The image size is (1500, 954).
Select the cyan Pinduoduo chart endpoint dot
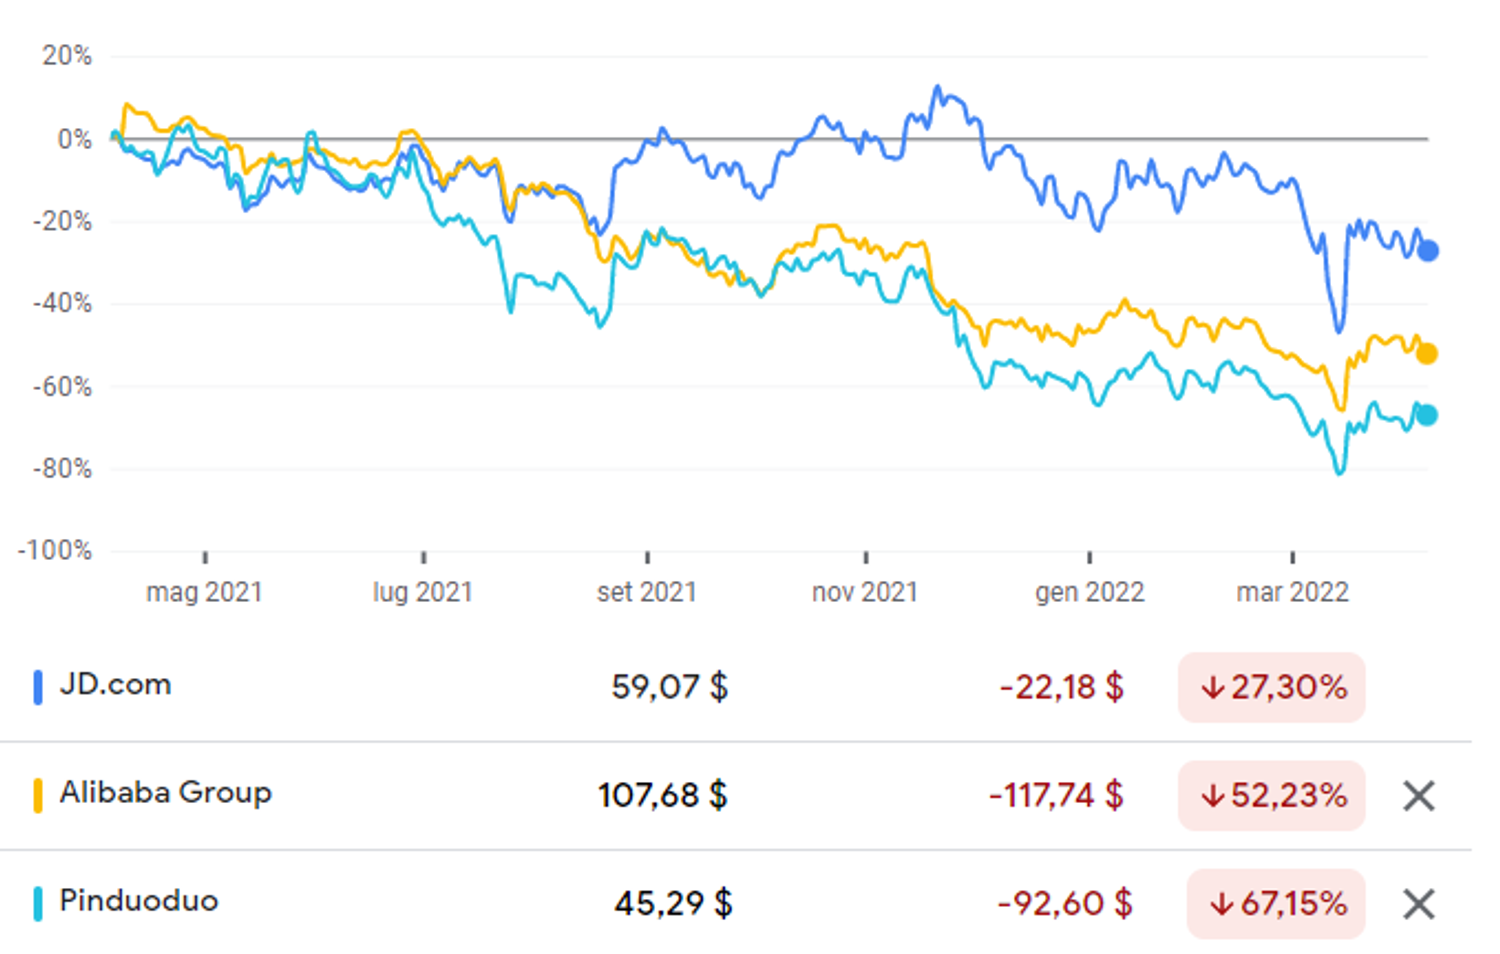[1427, 415]
